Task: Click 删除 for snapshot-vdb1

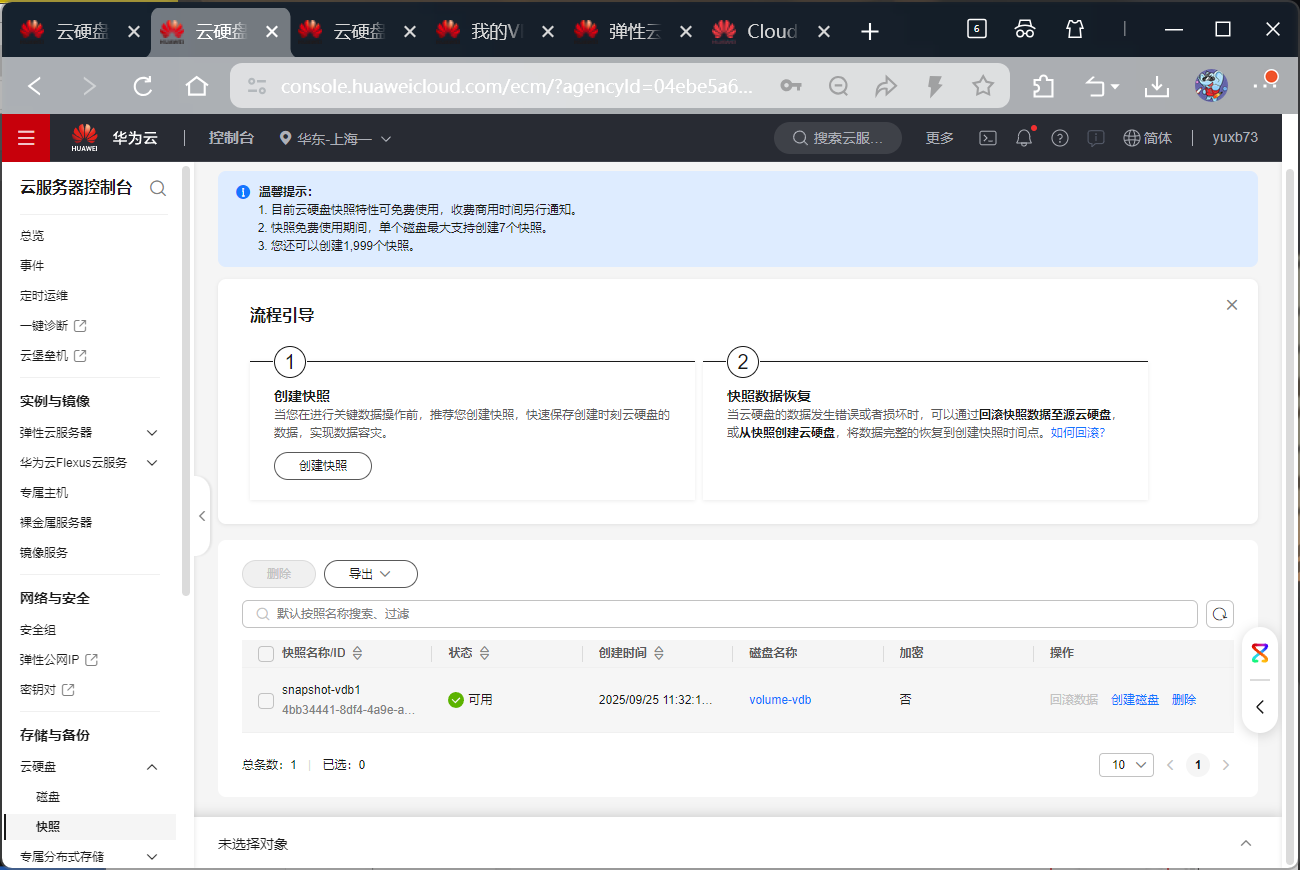Action: [x=1184, y=700]
